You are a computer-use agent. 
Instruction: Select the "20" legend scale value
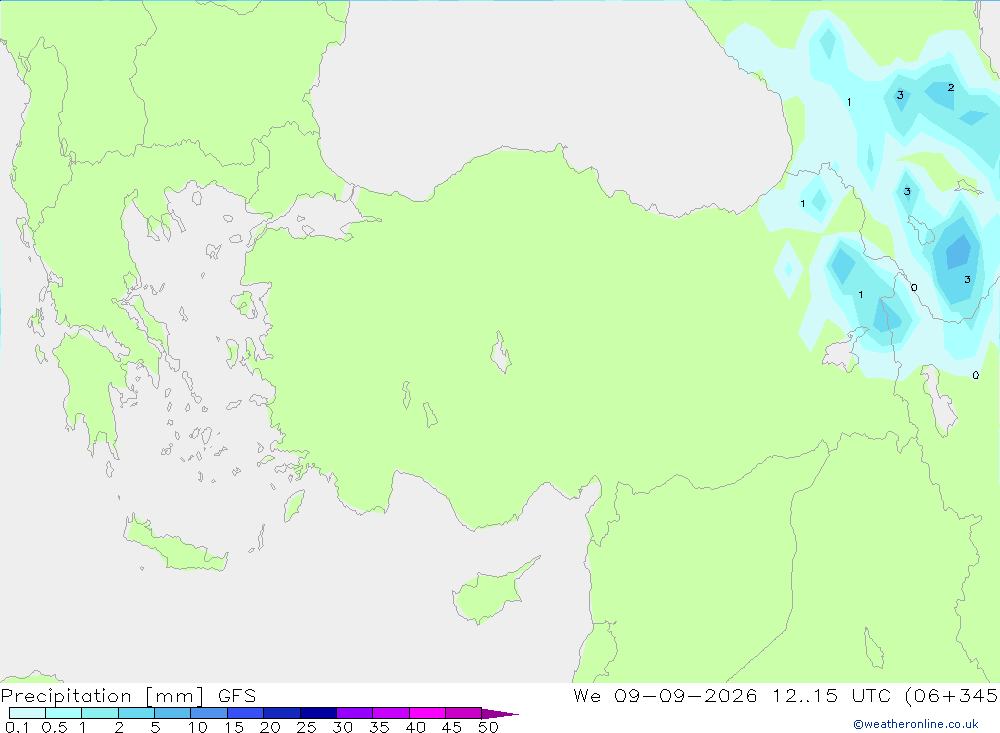tap(270, 727)
